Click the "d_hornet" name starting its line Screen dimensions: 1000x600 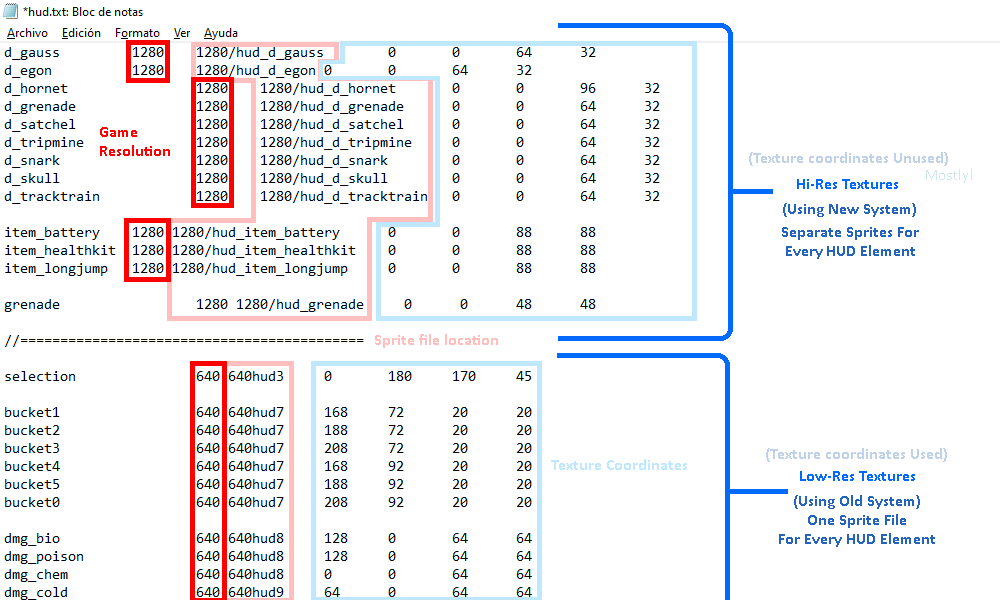click(x=36, y=89)
